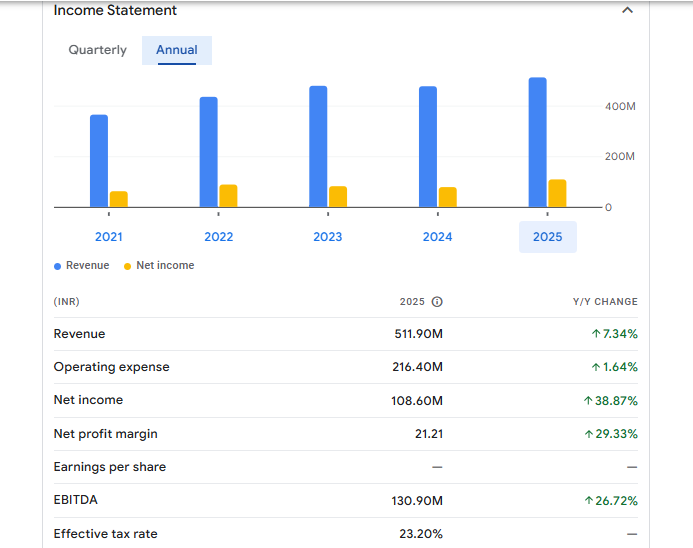Click the 216.40M operating expense value
This screenshot has height=548, width=693.
pos(417,367)
